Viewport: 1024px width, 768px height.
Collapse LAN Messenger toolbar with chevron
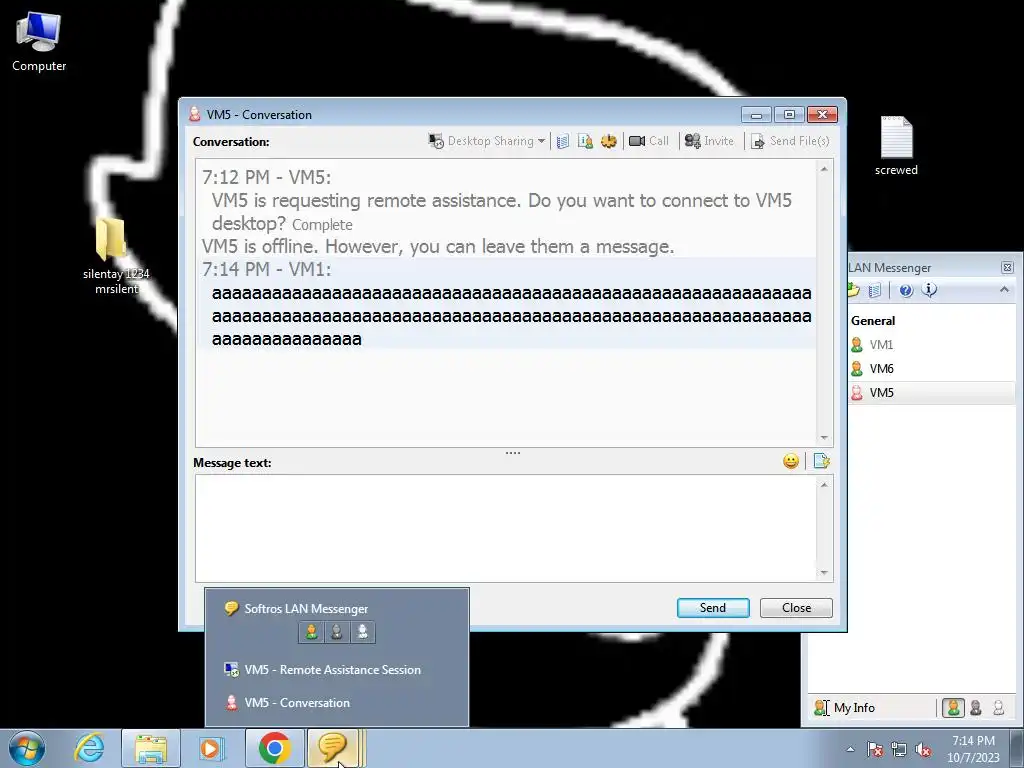[x=1004, y=289]
